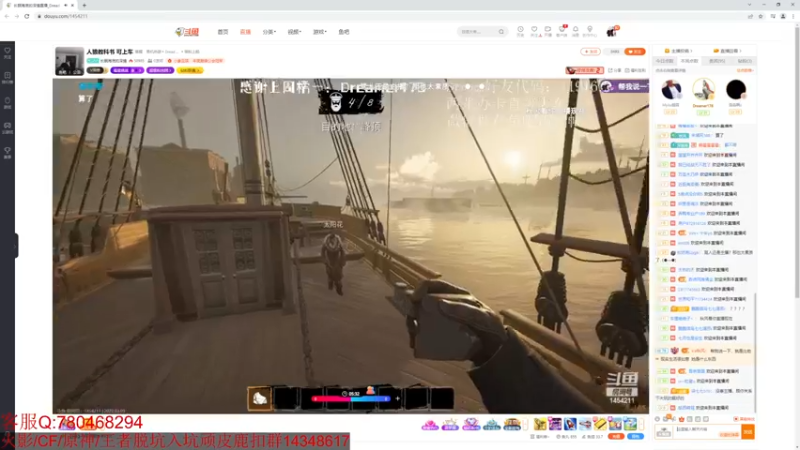Open the start-streaming camera icon
This screenshot has height=450, width=800.
[x=548, y=31]
